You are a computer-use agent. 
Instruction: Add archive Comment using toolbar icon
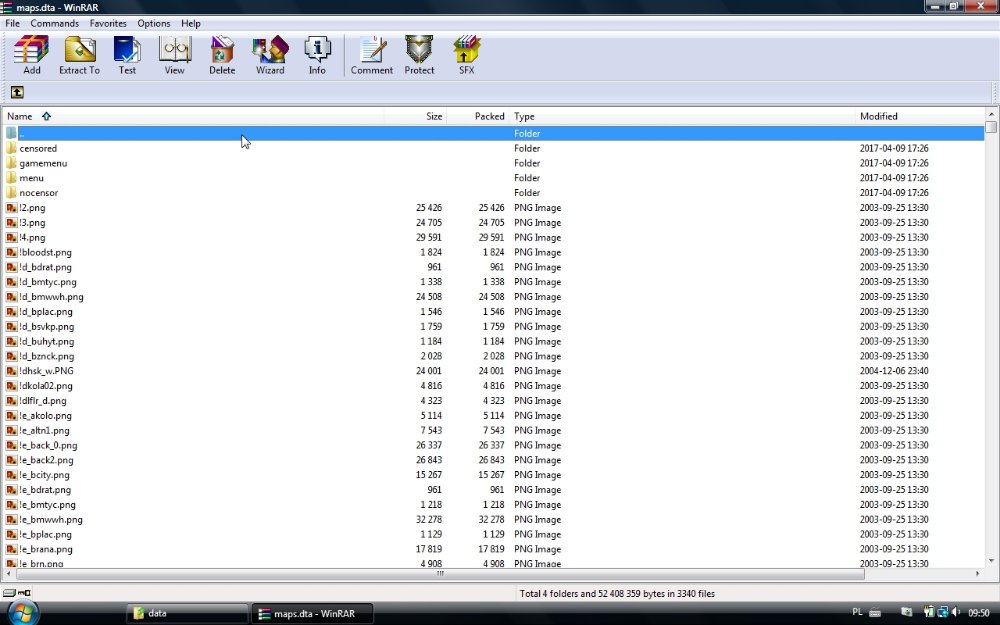coord(372,55)
